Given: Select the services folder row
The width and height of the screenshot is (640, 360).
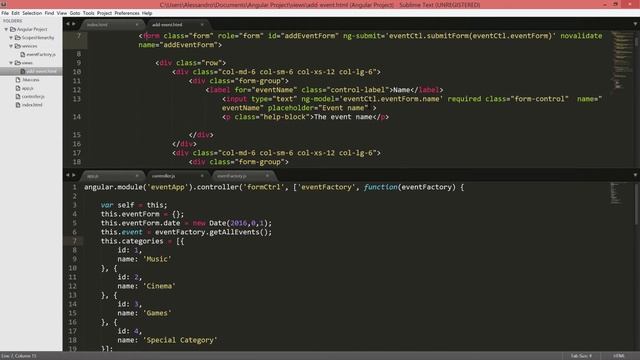Looking at the screenshot, I should (31, 46).
